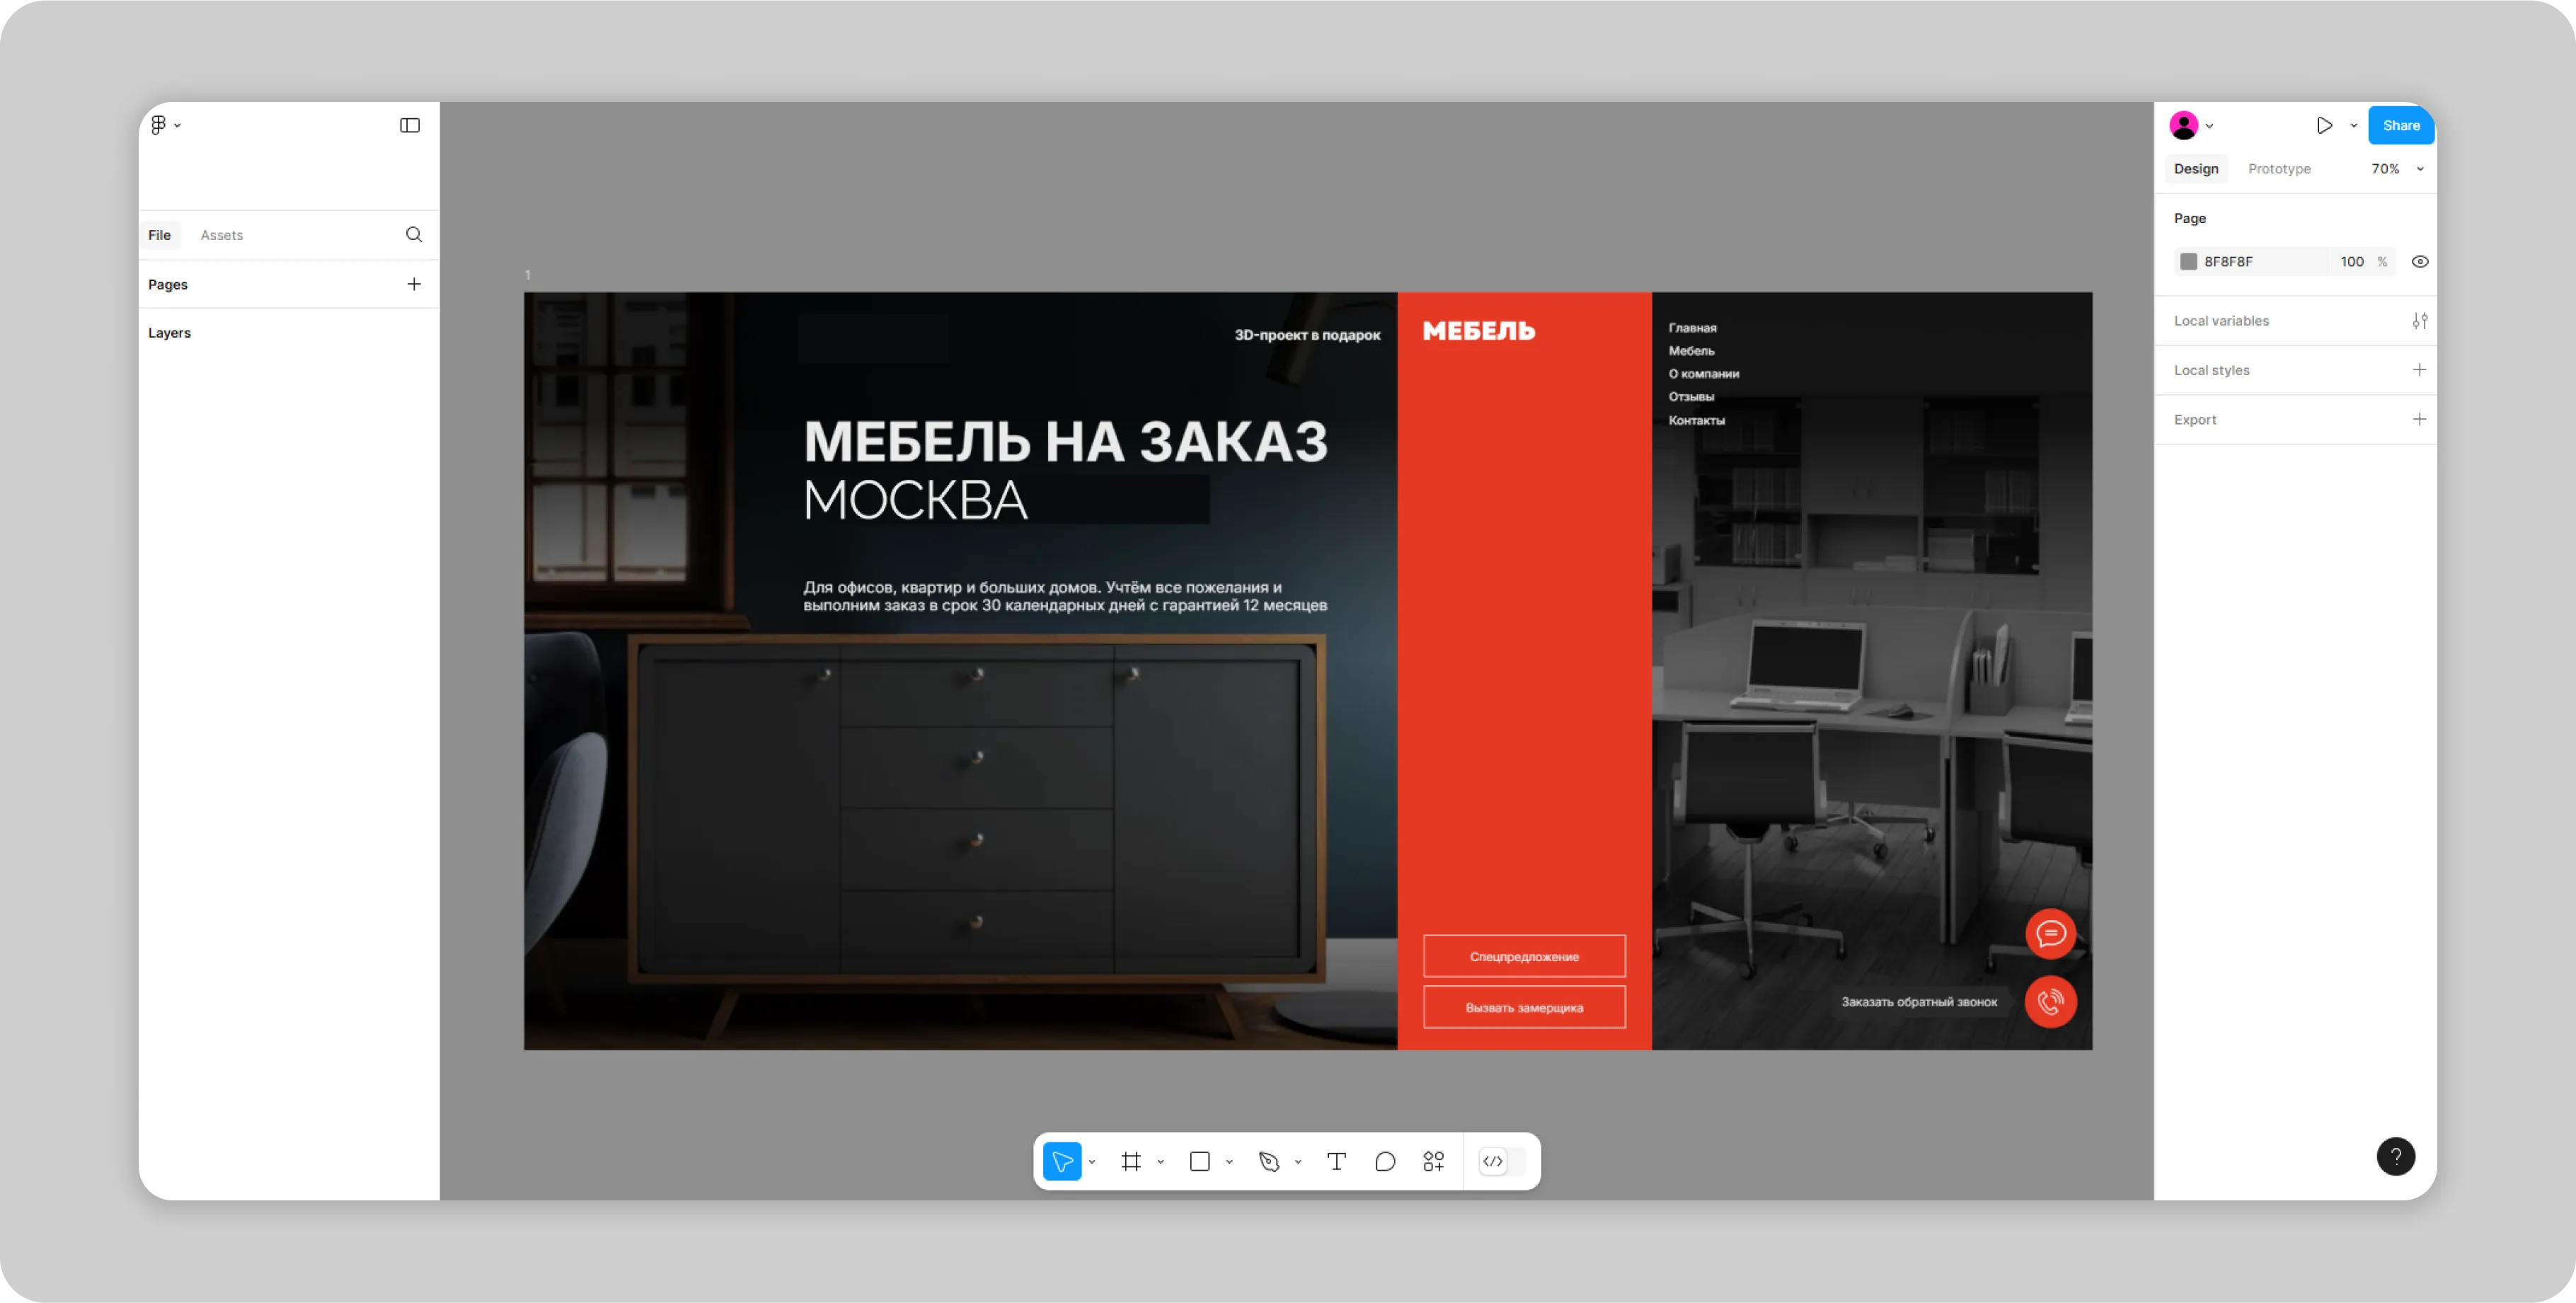
Task: Open Figma main menu dropdown
Action: coord(165,125)
